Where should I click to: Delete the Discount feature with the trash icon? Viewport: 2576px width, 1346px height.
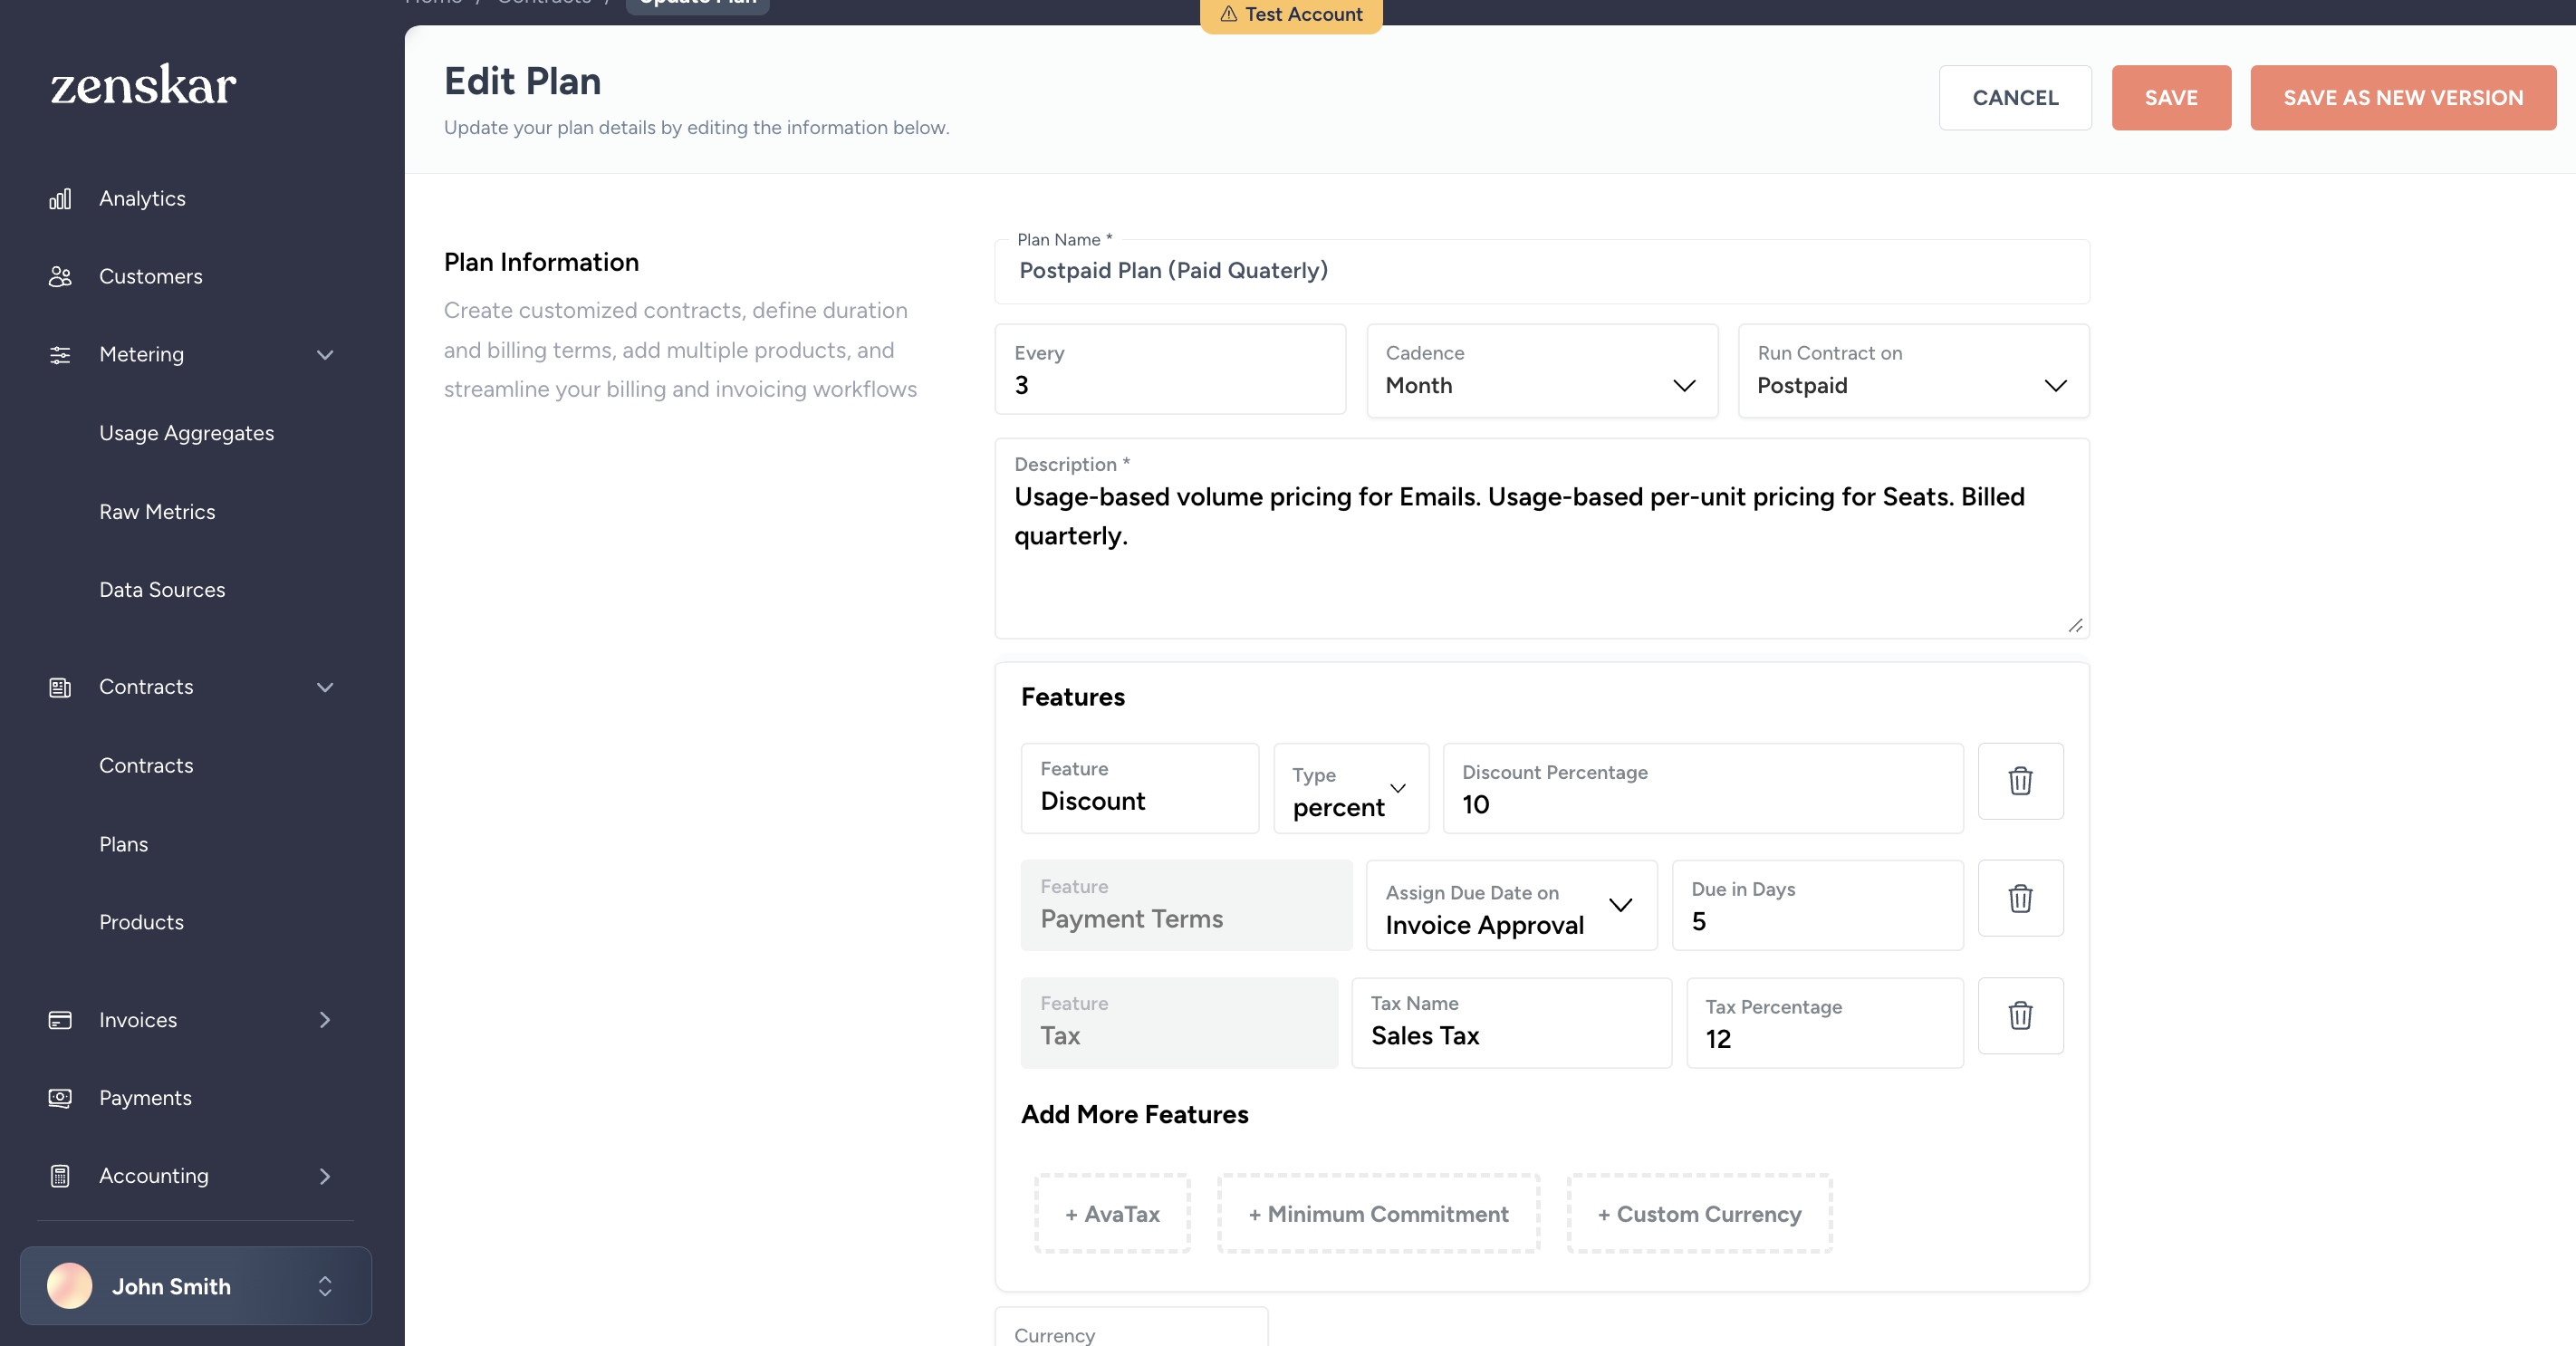click(2020, 782)
